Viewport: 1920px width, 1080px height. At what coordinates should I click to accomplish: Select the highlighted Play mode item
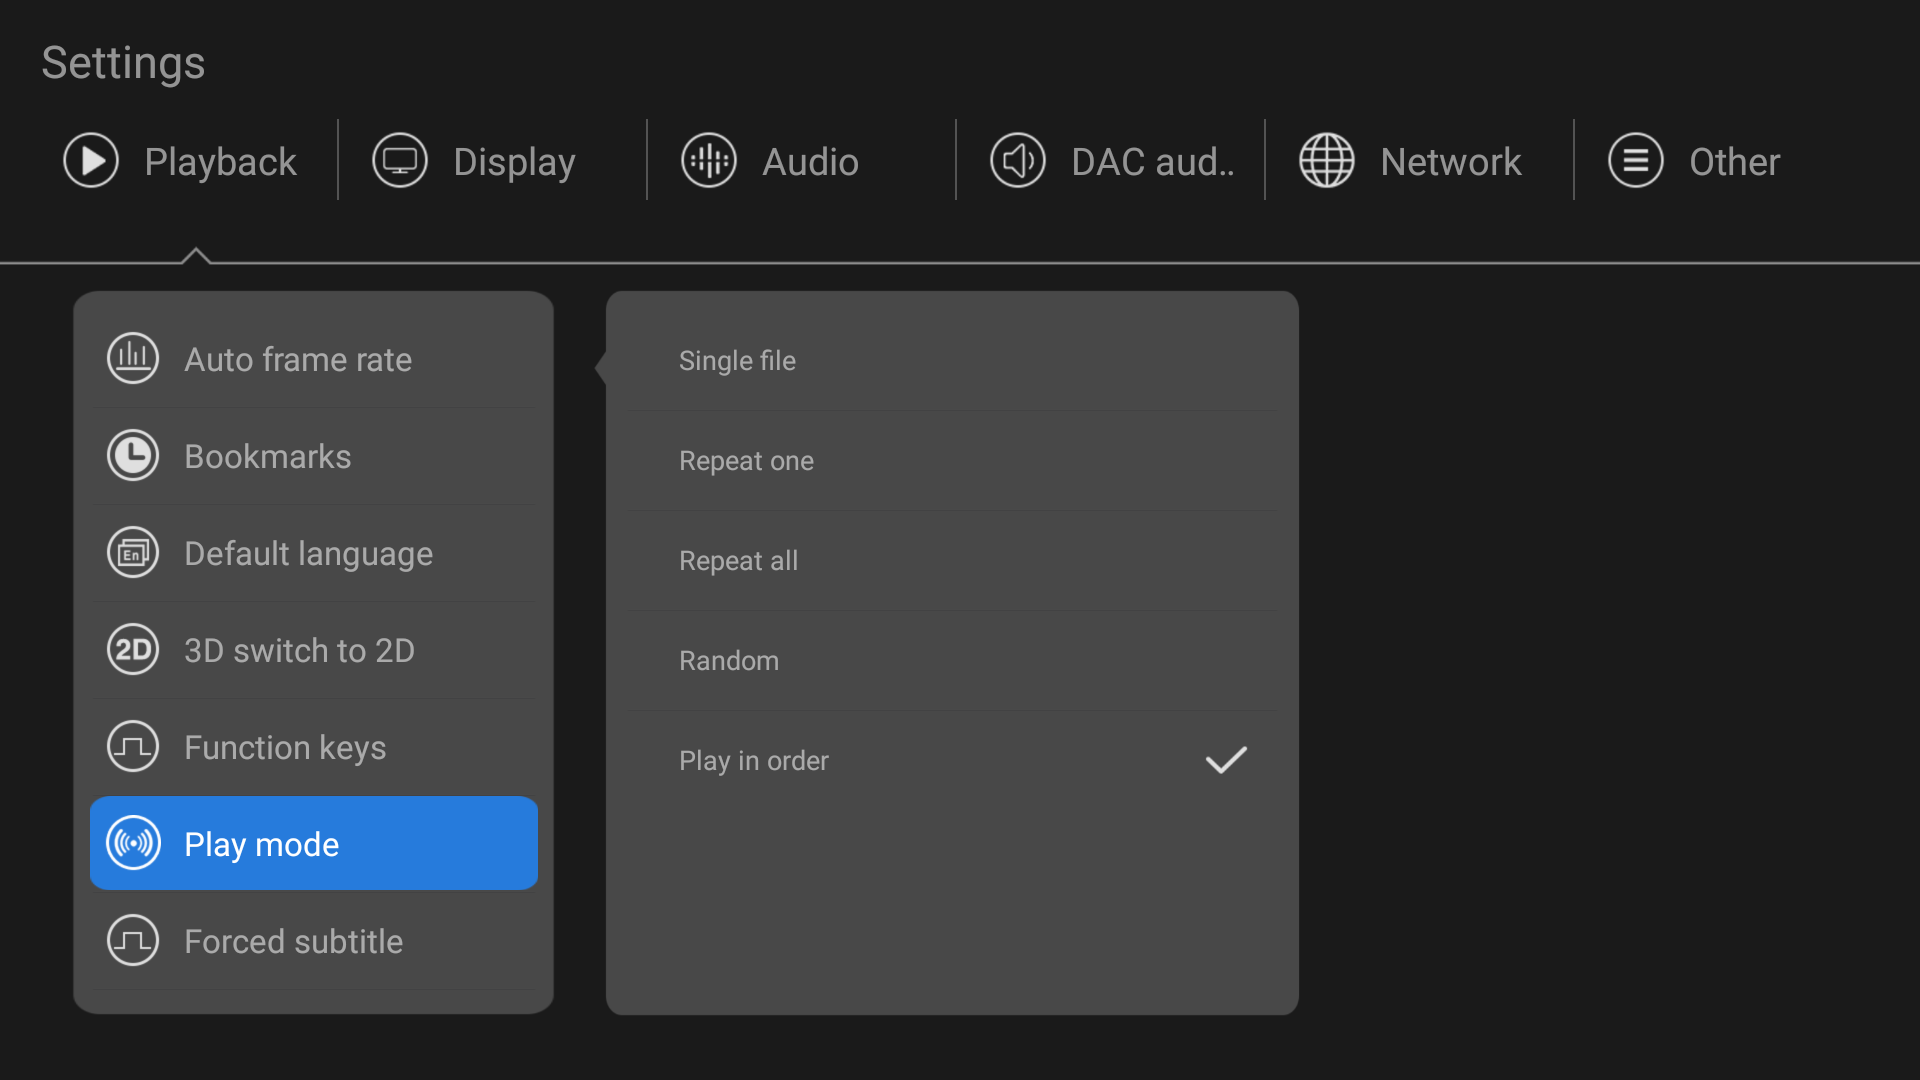(x=314, y=843)
